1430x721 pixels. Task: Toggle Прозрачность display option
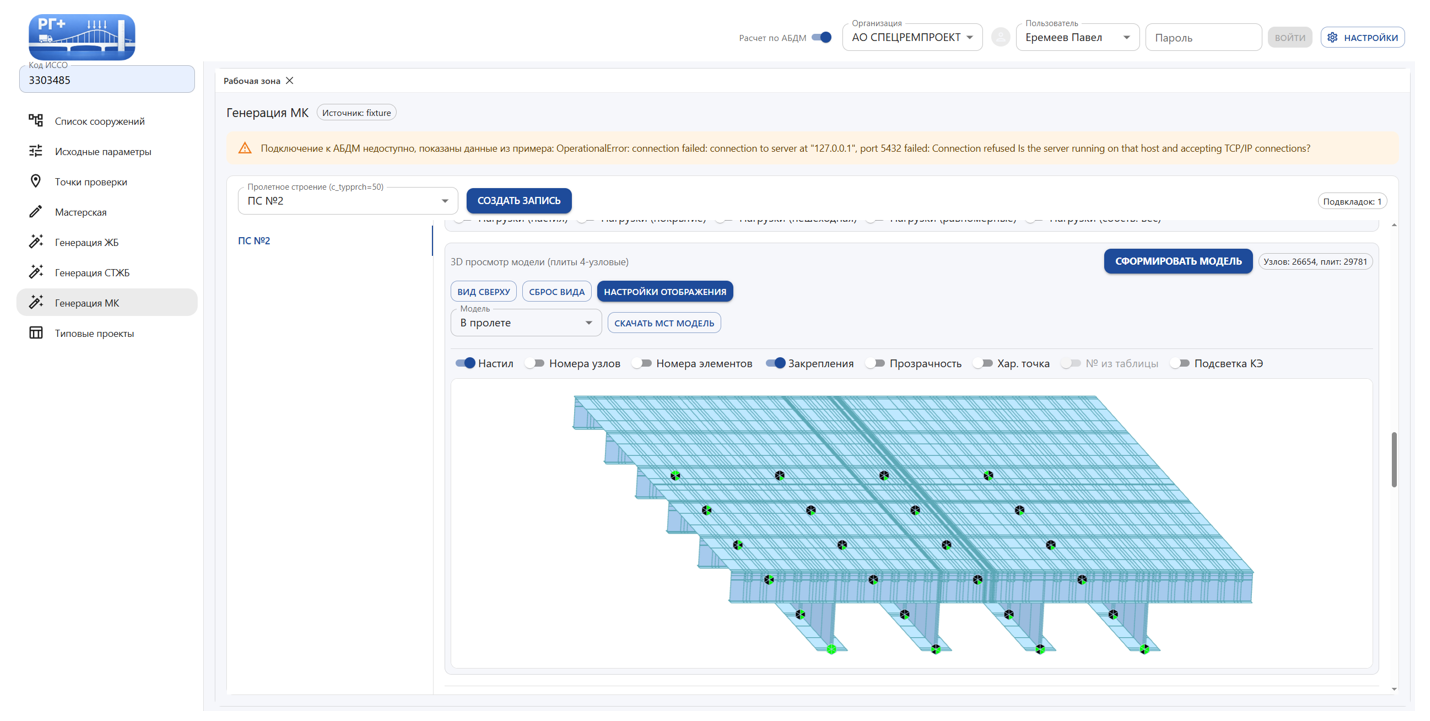(876, 364)
